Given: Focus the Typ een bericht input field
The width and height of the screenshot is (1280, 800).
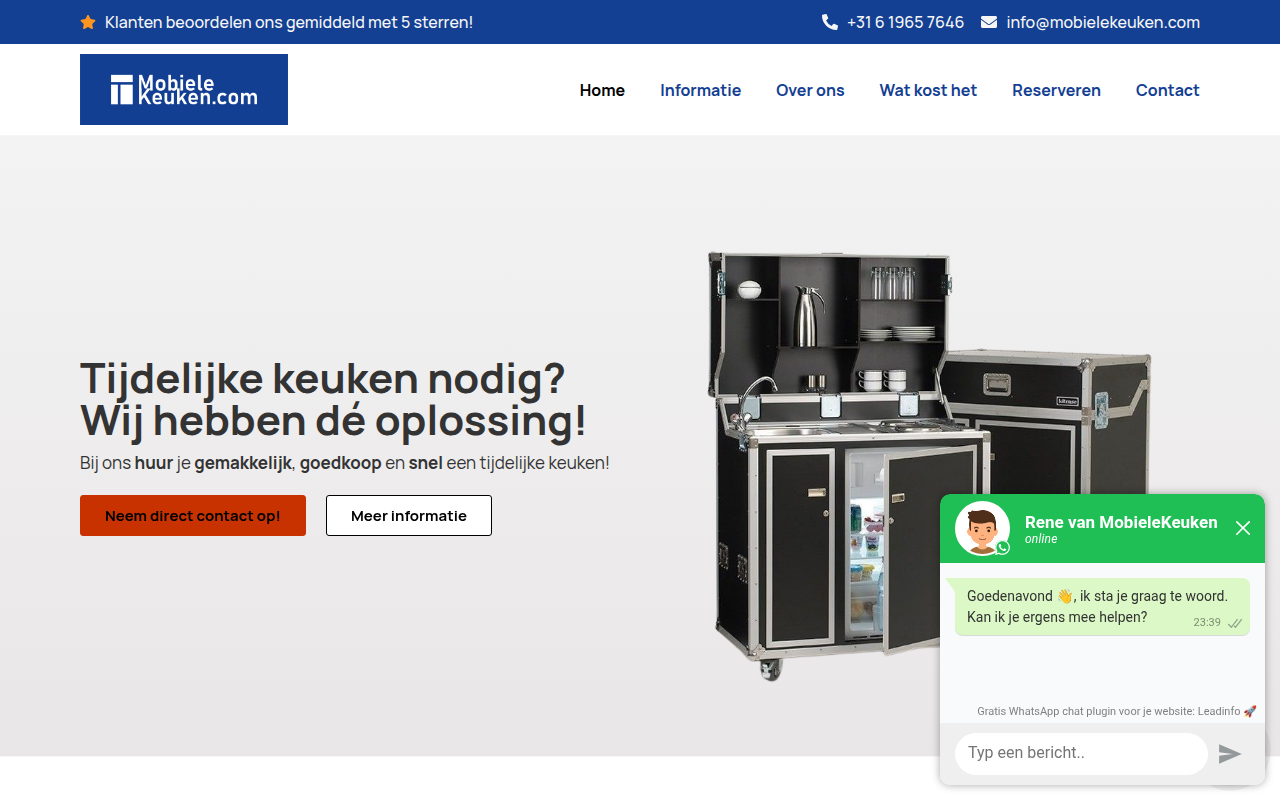Looking at the screenshot, I should click(x=1081, y=753).
